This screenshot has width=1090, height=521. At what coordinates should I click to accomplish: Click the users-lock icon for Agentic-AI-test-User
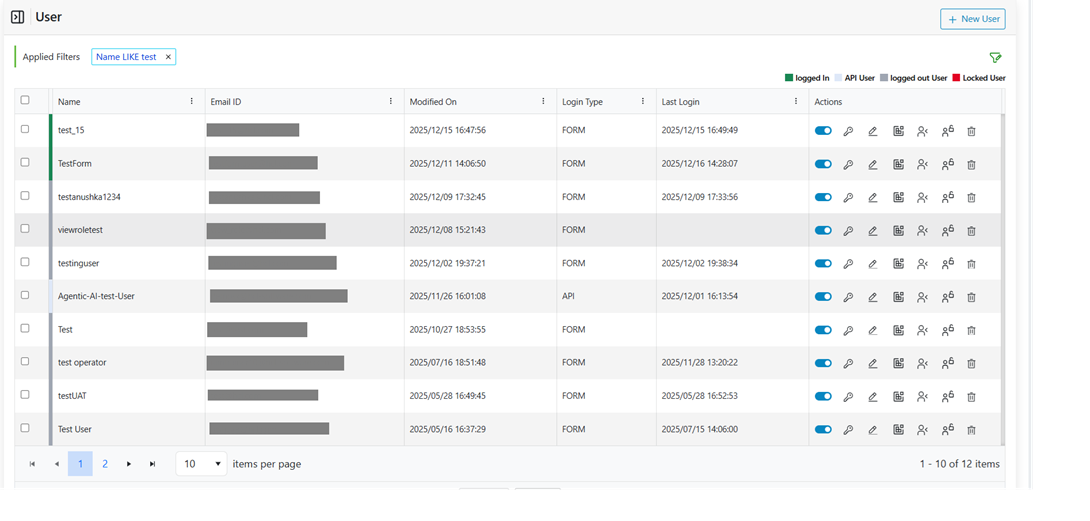click(x=947, y=297)
